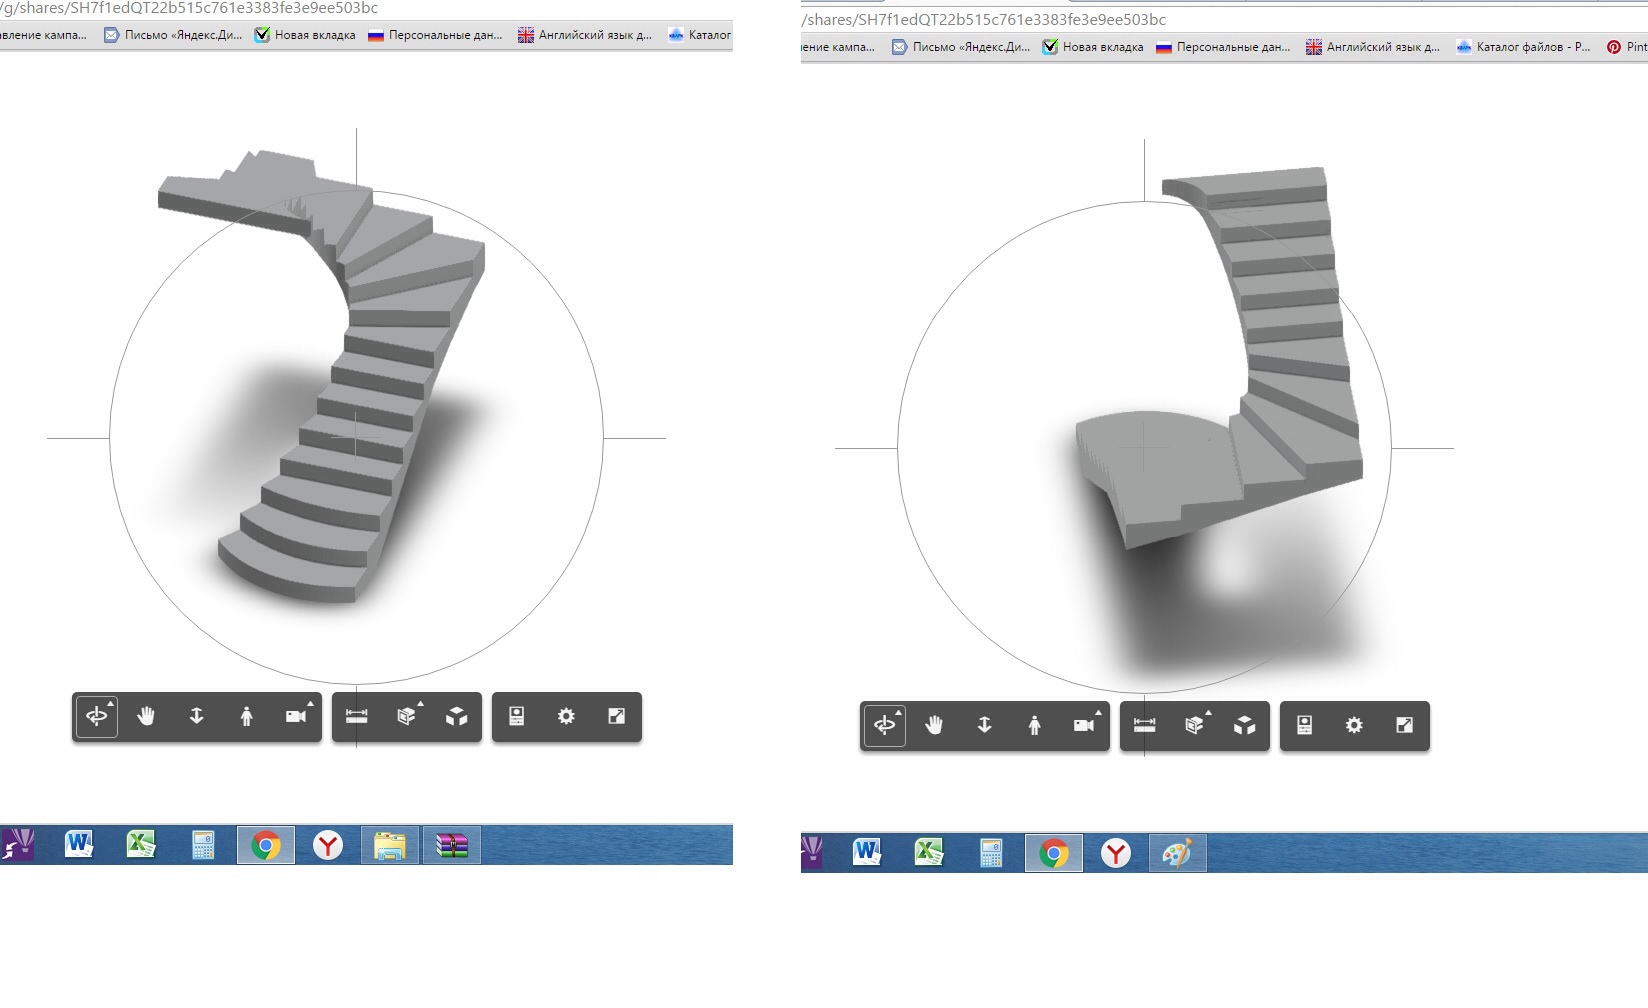Toggle full screen in right viewer toolbar

point(1404,725)
